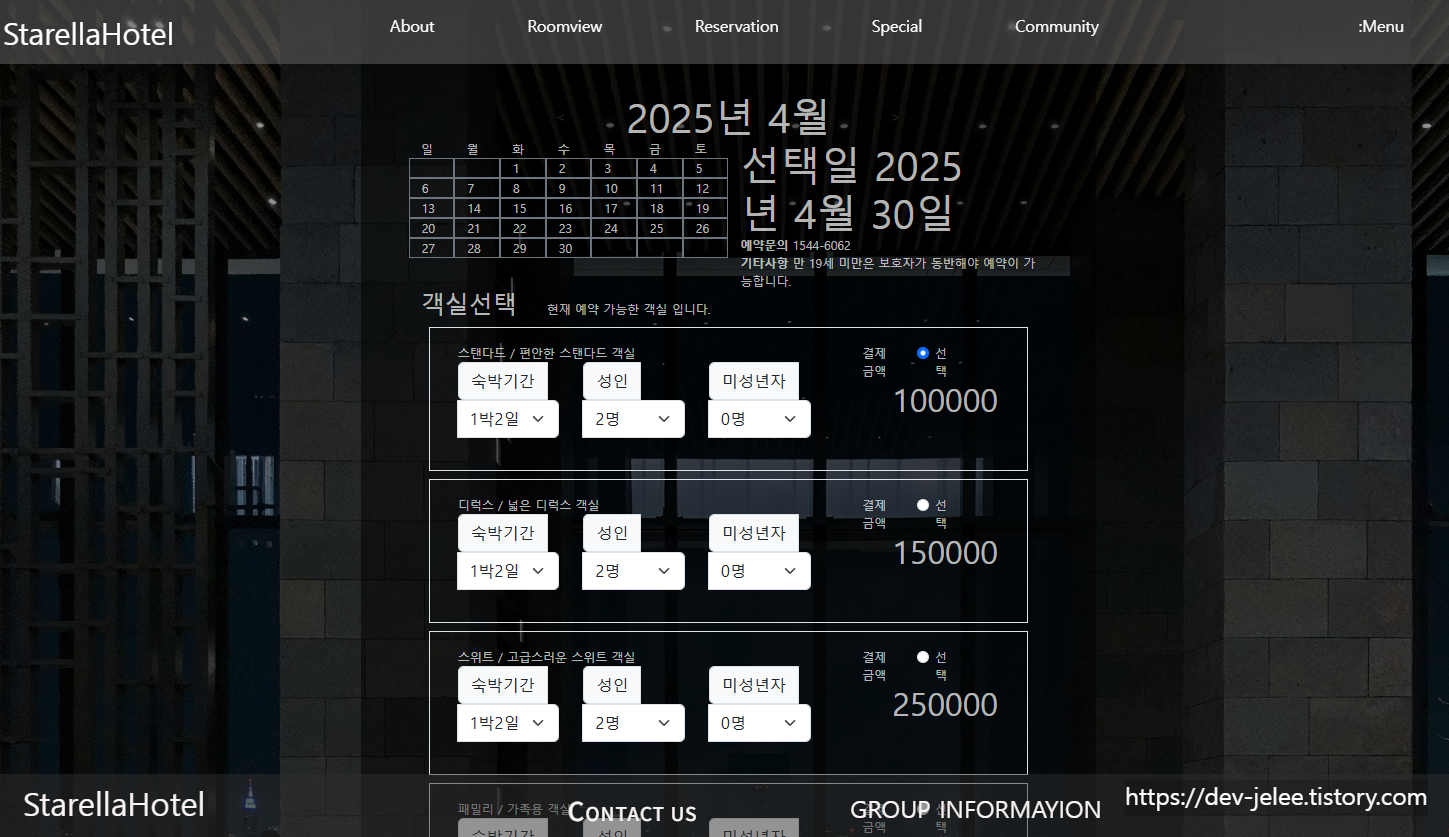Click the 성인 button in 디럭스 room
Viewport: 1449px width, 837px height.
point(612,533)
